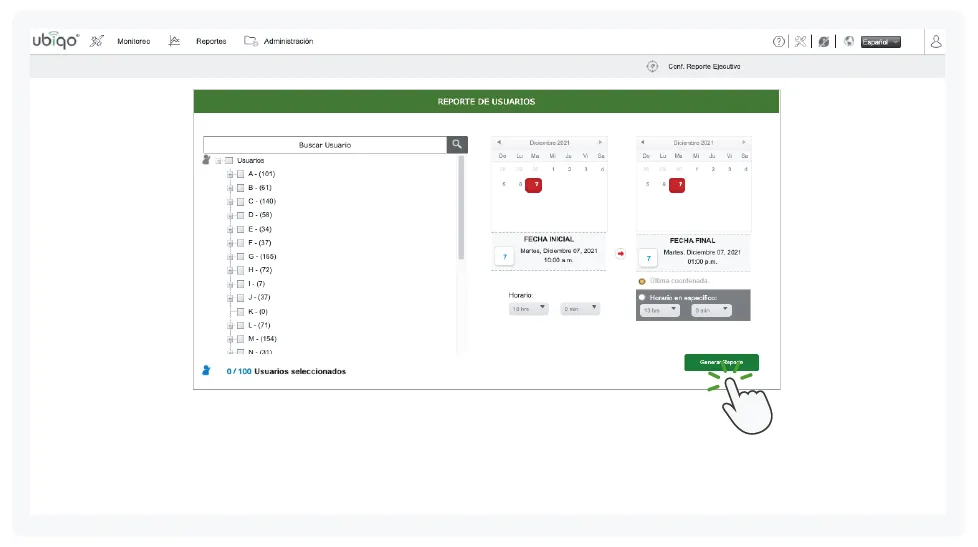This screenshot has height=547, width=978.
Task: Check the A - (101) group checkbox
Action: click(x=240, y=174)
